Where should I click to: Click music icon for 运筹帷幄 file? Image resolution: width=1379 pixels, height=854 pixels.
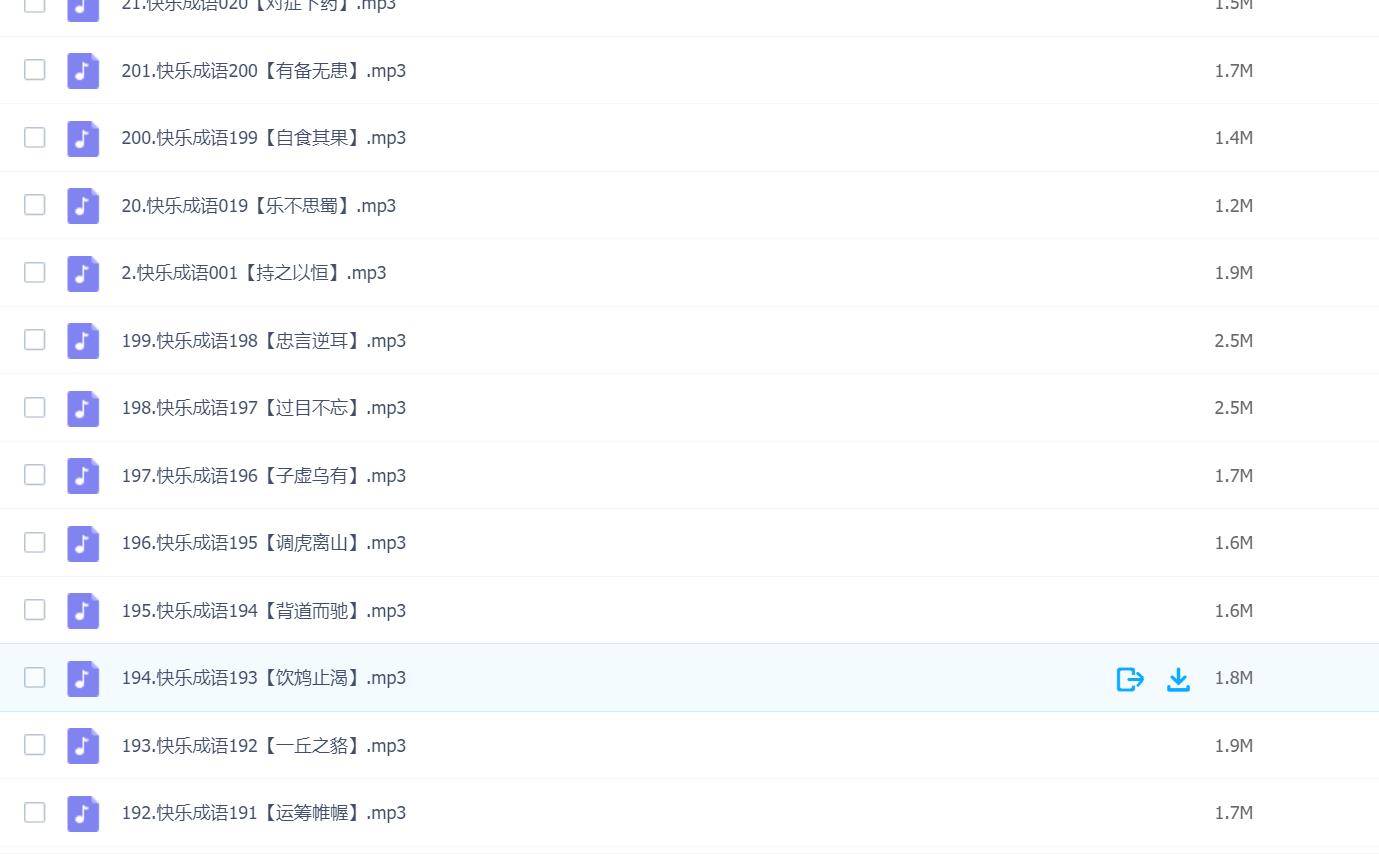pos(83,813)
